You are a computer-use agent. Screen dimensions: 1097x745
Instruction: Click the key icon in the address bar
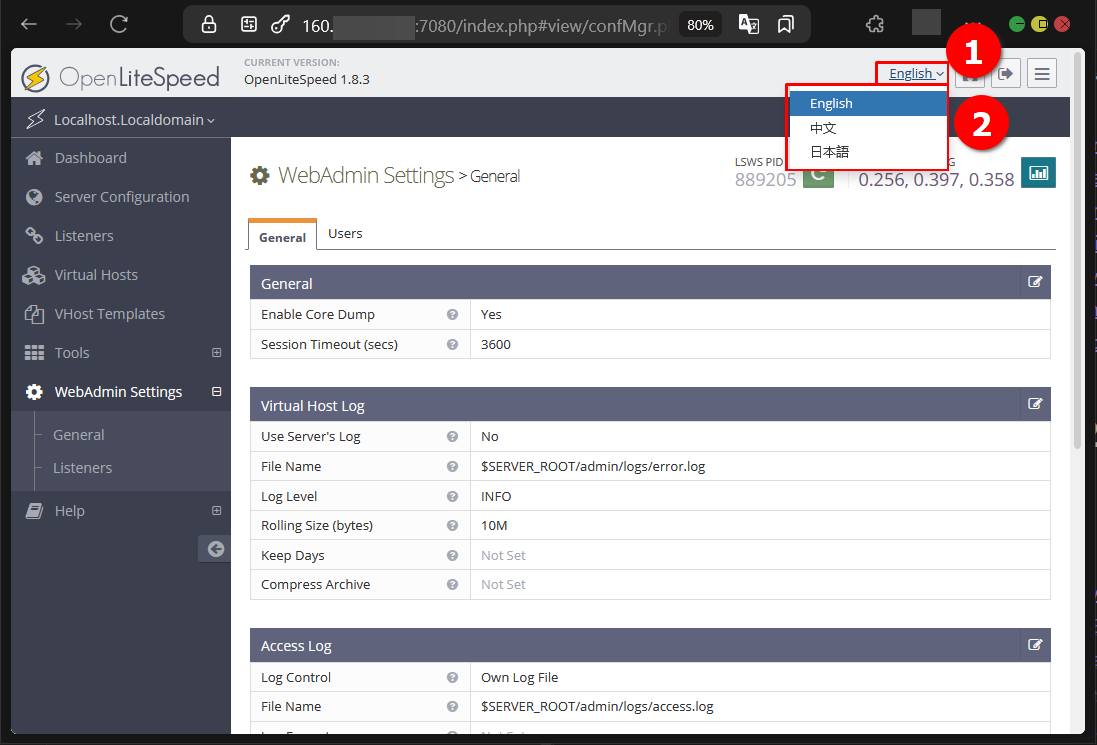click(280, 25)
